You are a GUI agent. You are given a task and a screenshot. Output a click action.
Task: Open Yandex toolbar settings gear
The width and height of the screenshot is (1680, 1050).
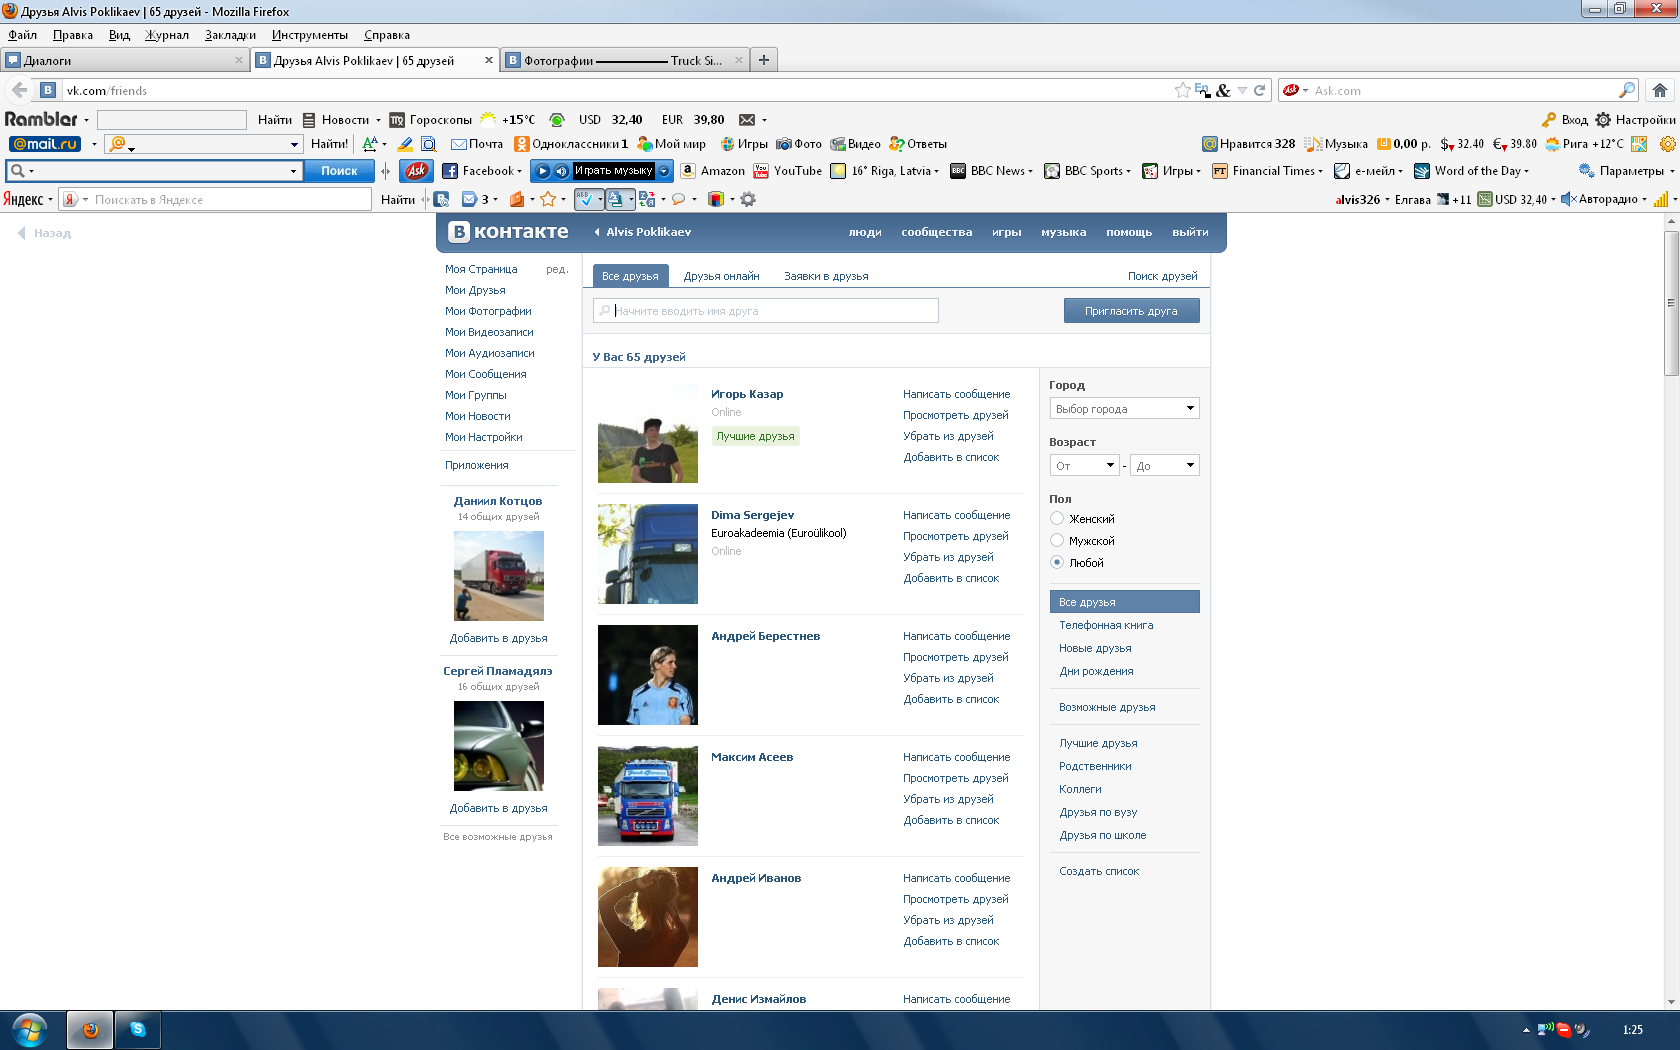(x=748, y=199)
